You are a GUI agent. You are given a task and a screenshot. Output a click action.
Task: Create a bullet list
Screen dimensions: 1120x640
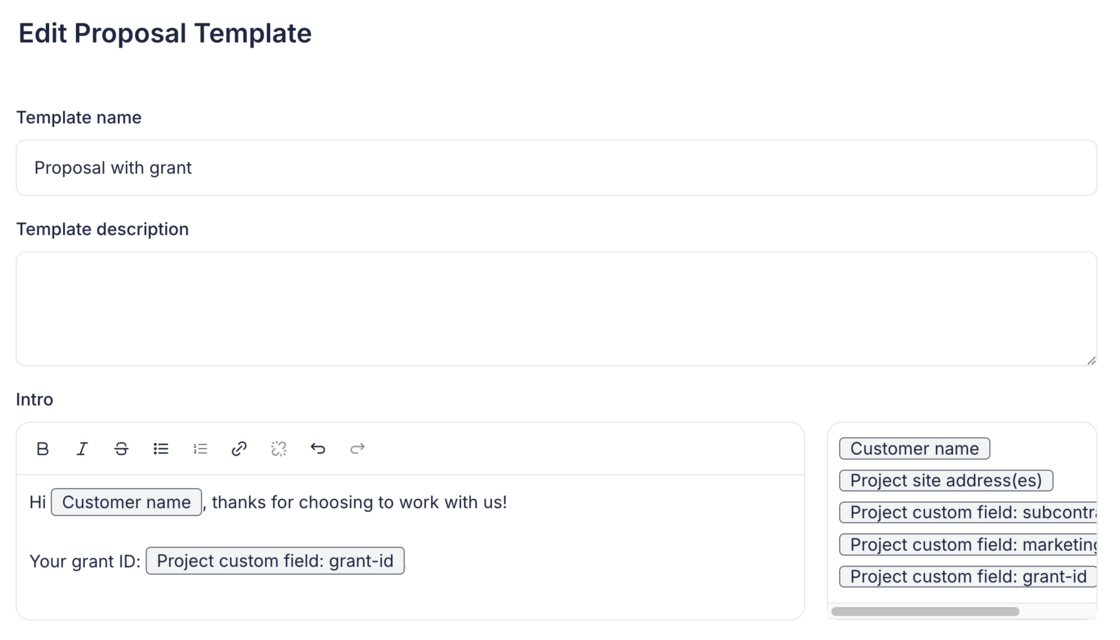160,448
